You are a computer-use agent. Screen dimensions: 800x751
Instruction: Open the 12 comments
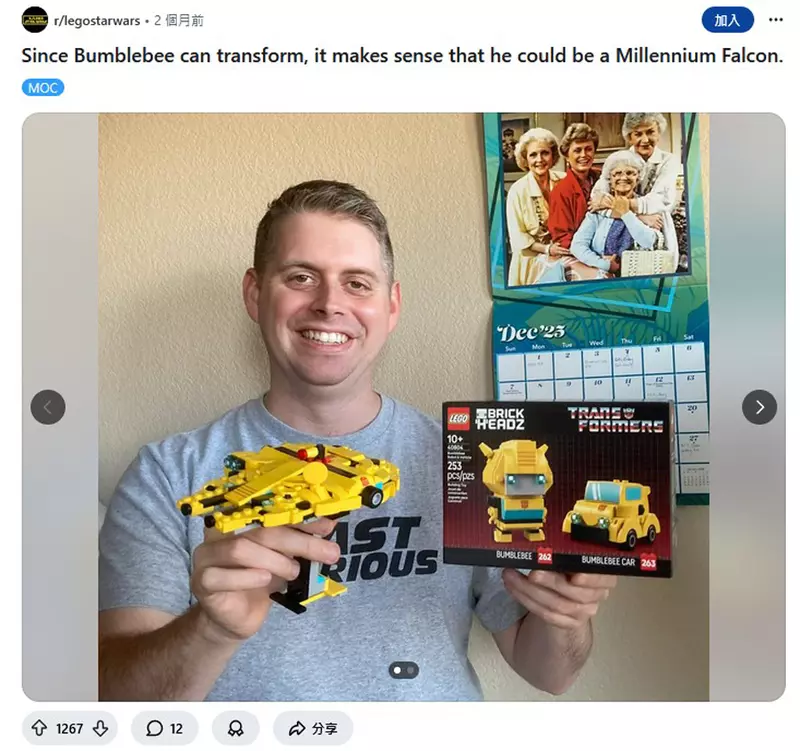(x=164, y=728)
